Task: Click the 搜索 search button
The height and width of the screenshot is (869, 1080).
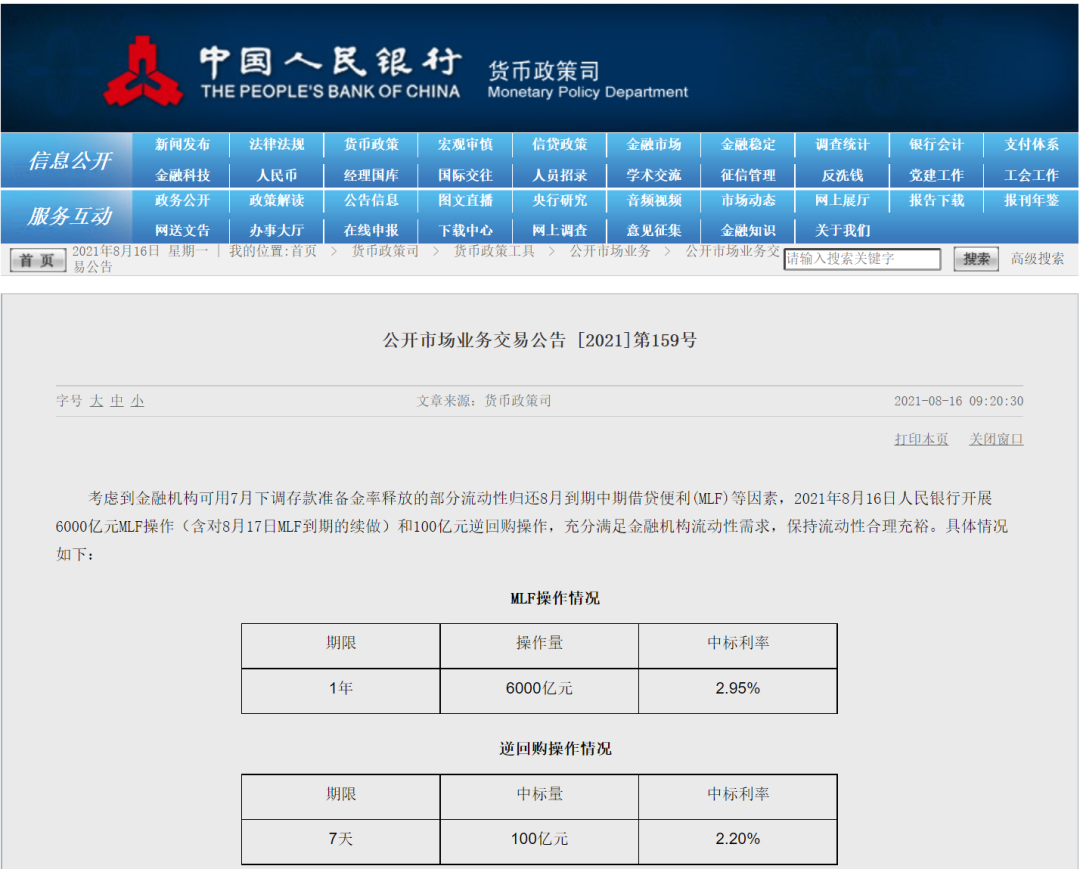Action: [976, 260]
